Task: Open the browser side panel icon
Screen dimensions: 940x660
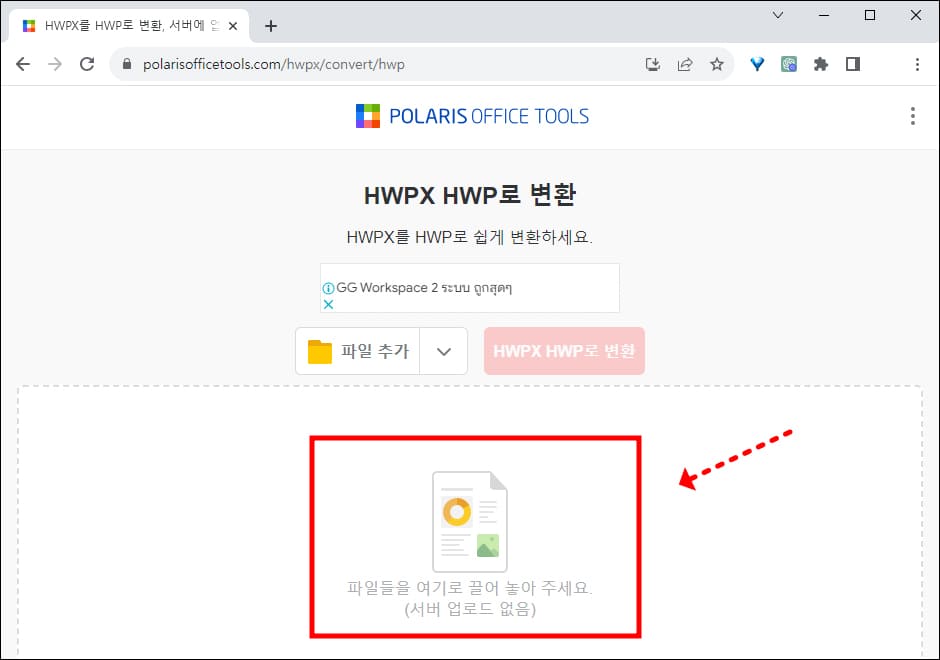Action: click(x=853, y=63)
